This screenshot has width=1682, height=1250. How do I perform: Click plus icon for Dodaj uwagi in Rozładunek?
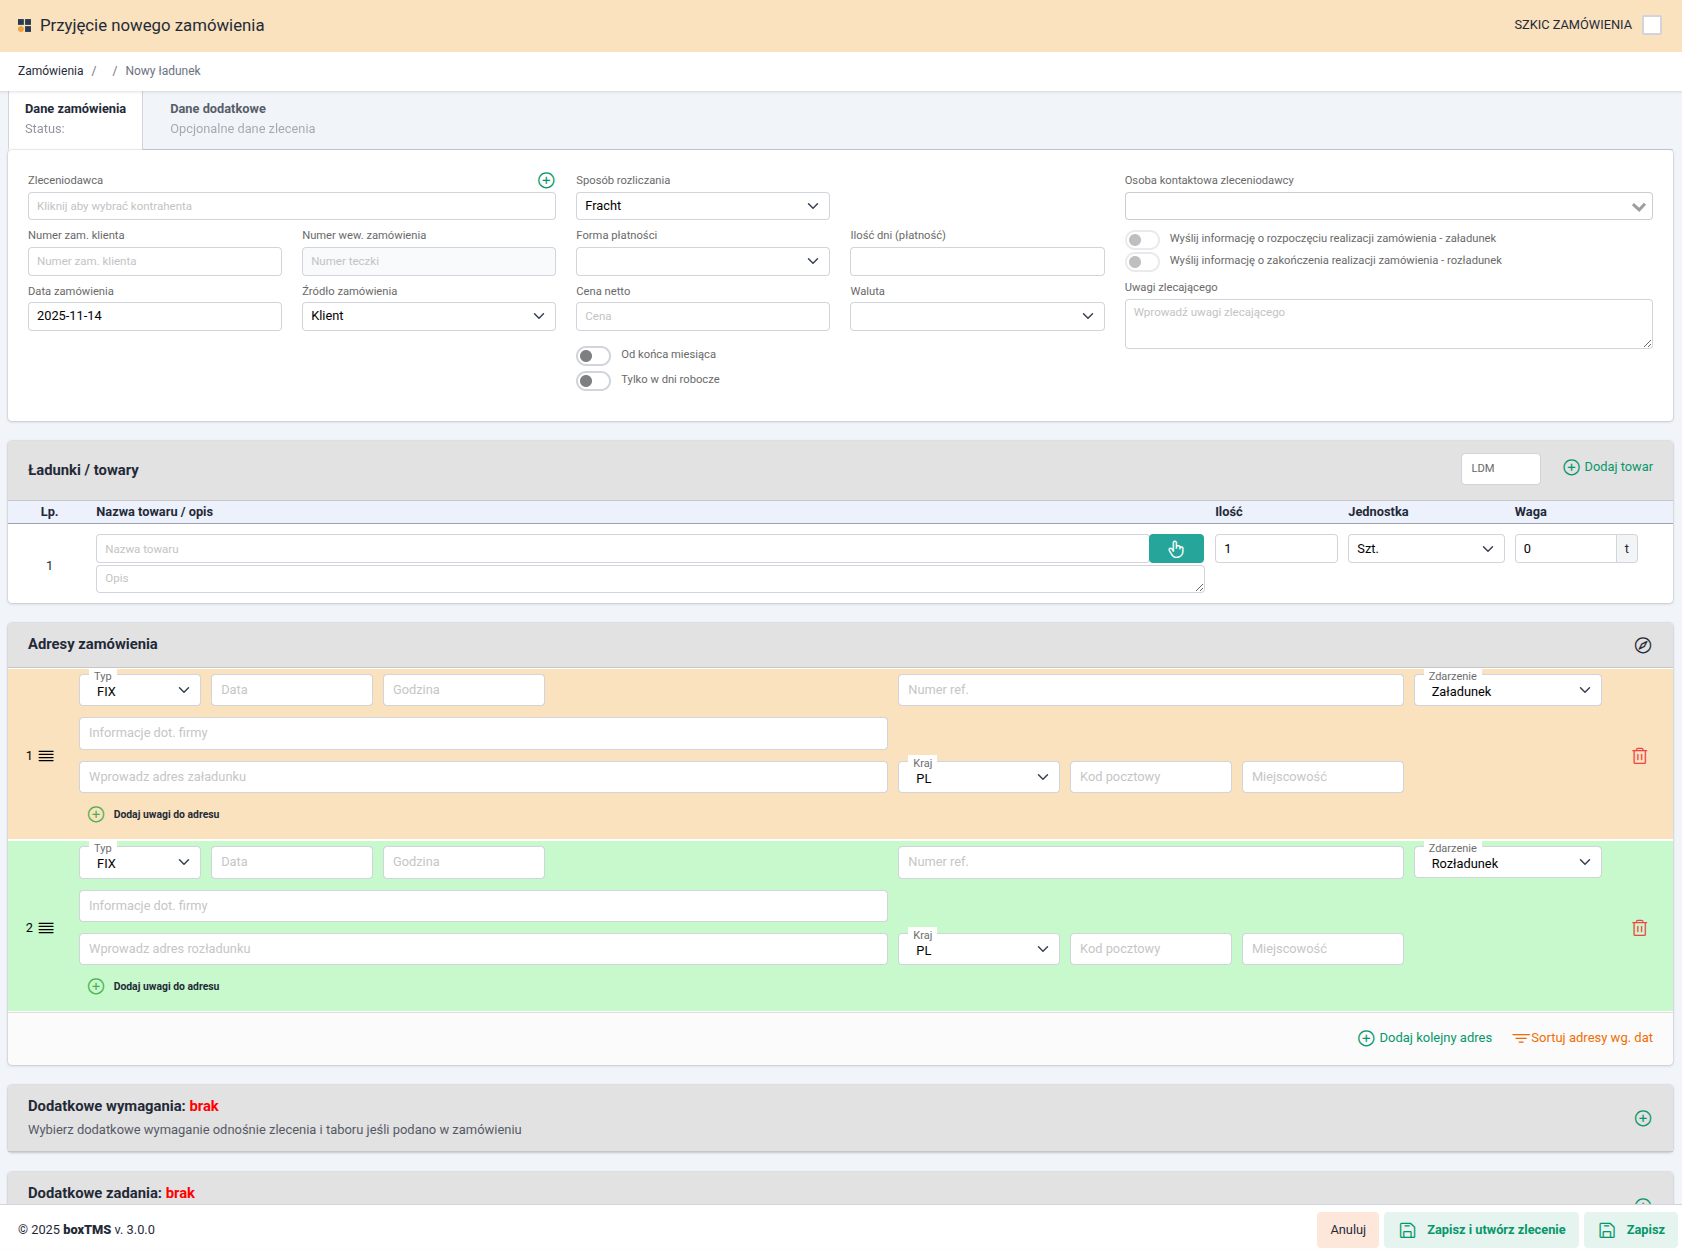pyautogui.click(x=96, y=986)
